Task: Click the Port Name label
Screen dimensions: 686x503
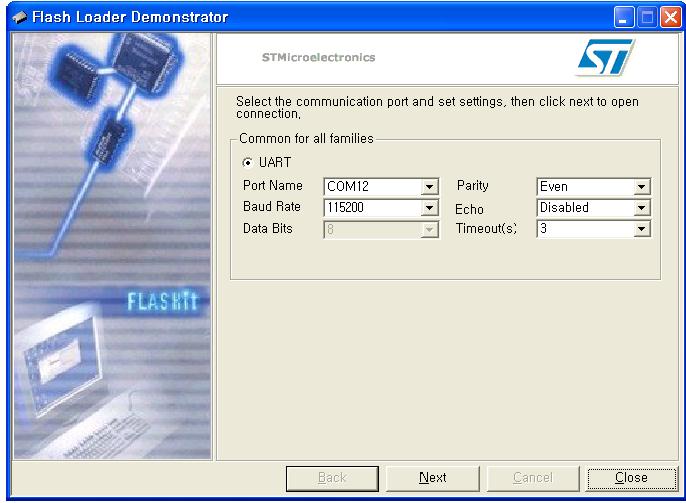Action: click(273, 185)
